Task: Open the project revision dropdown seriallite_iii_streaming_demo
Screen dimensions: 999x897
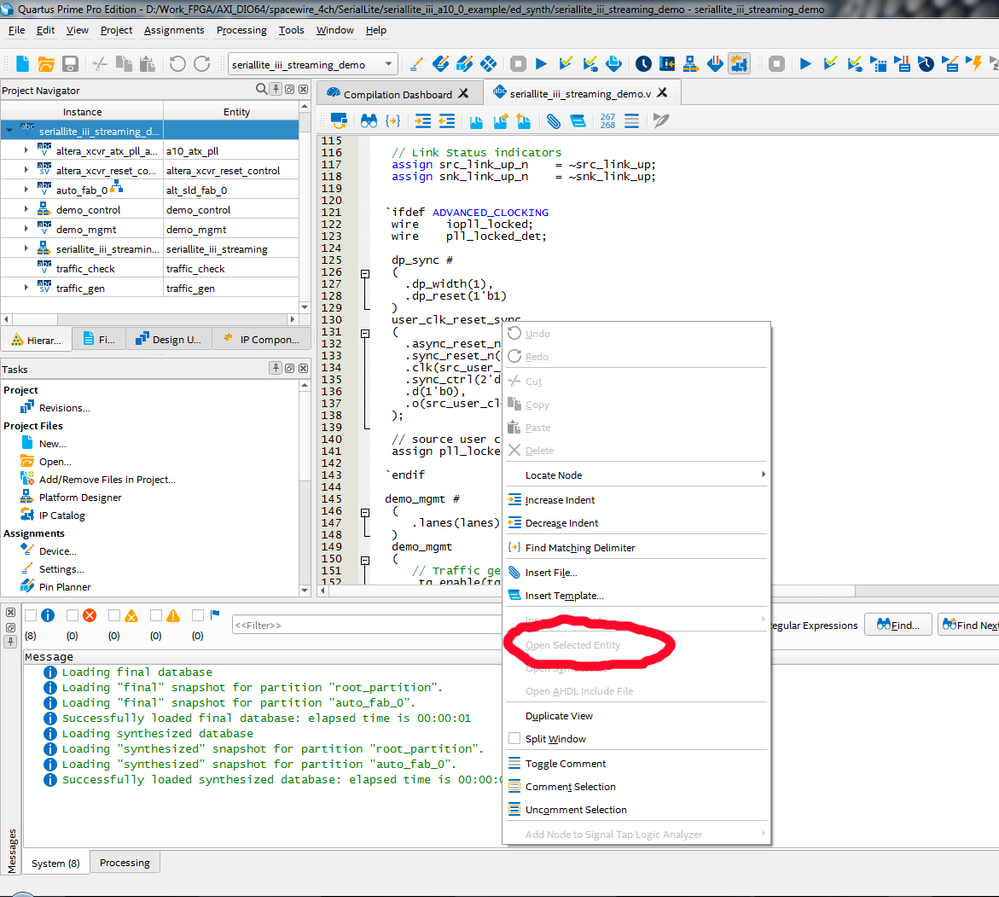Action: pyautogui.click(x=312, y=64)
